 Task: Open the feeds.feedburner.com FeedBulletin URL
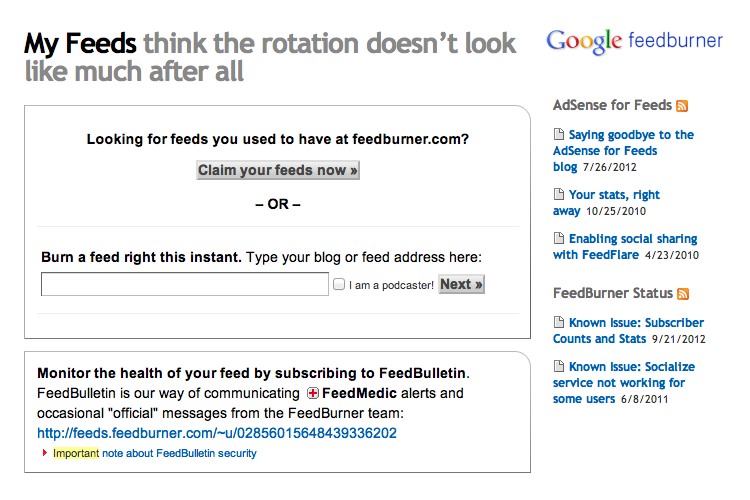coord(216,433)
